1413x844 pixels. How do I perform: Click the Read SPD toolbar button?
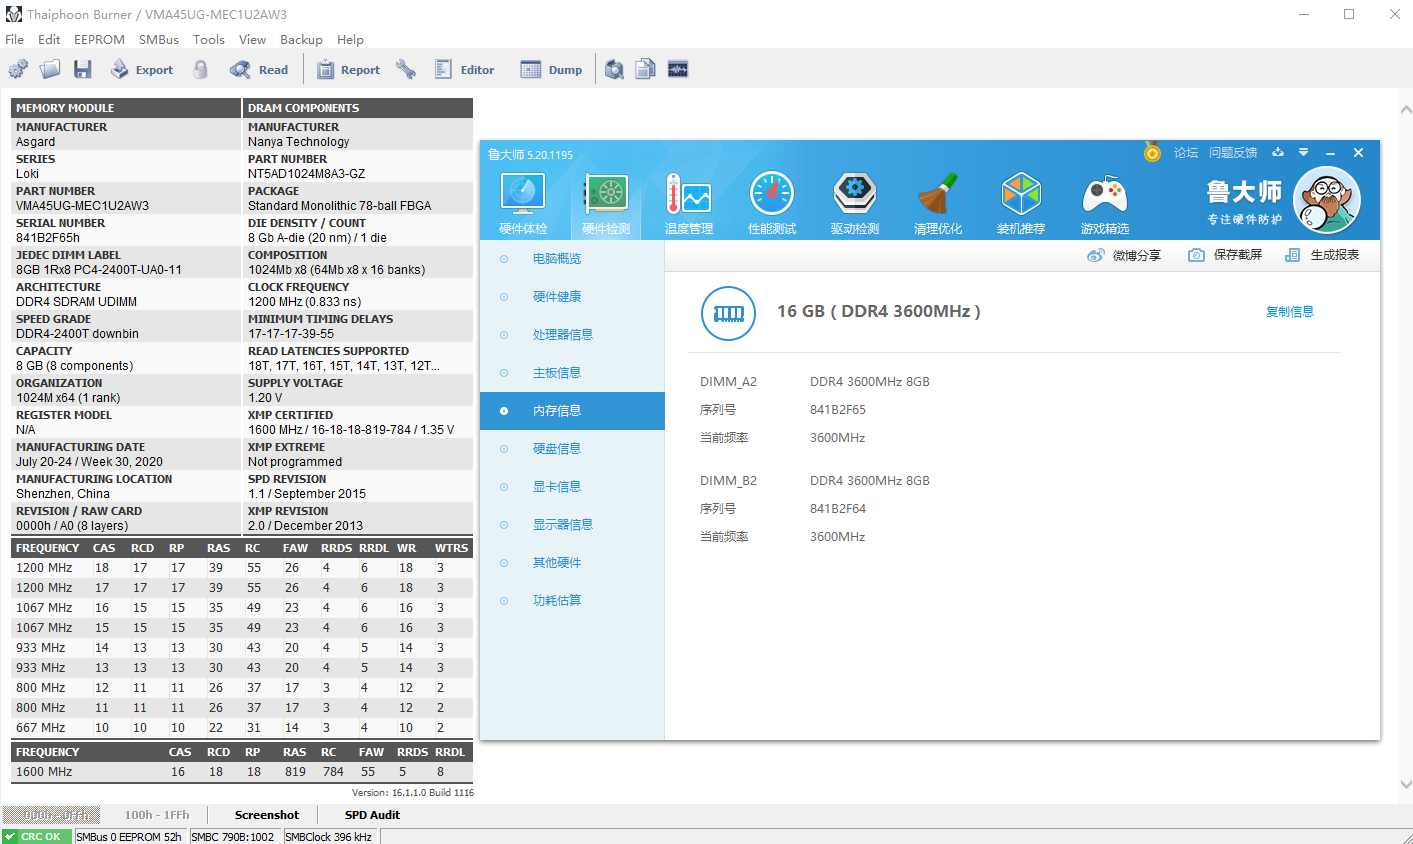coord(259,69)
